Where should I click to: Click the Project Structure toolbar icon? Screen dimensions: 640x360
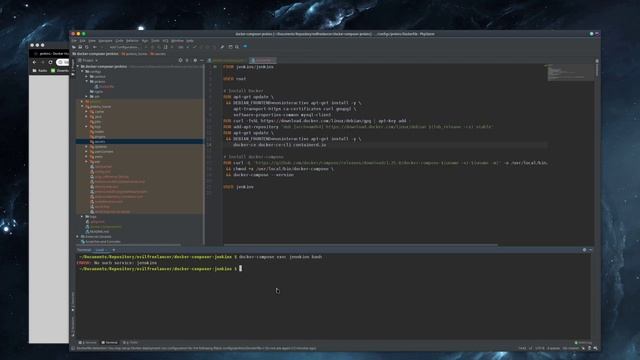click(230, 47)
